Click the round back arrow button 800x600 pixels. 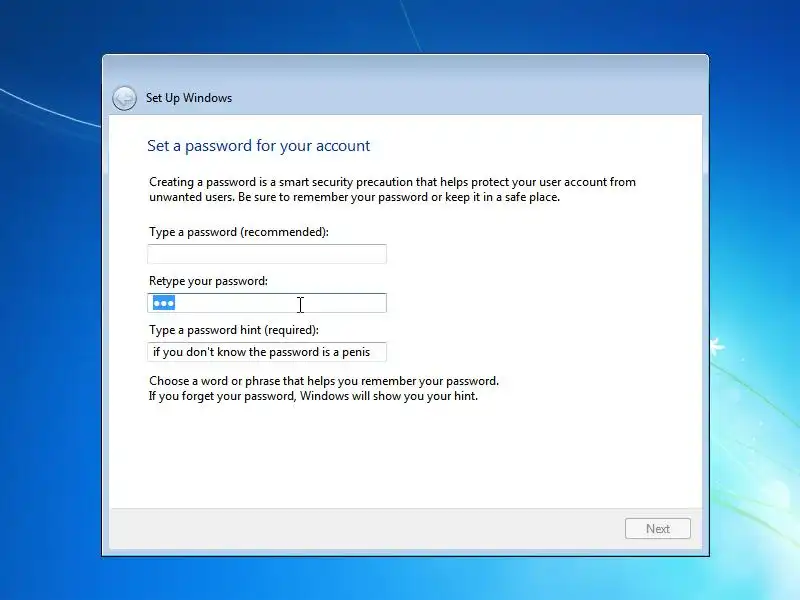tap(124, 98)
